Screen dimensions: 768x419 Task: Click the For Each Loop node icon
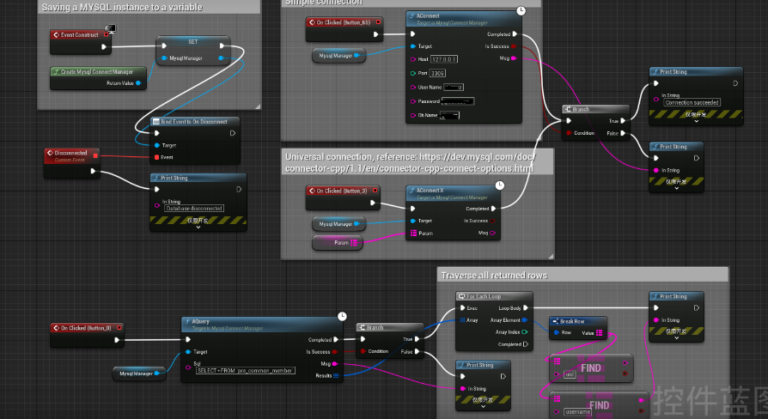(x=461, y=296)
